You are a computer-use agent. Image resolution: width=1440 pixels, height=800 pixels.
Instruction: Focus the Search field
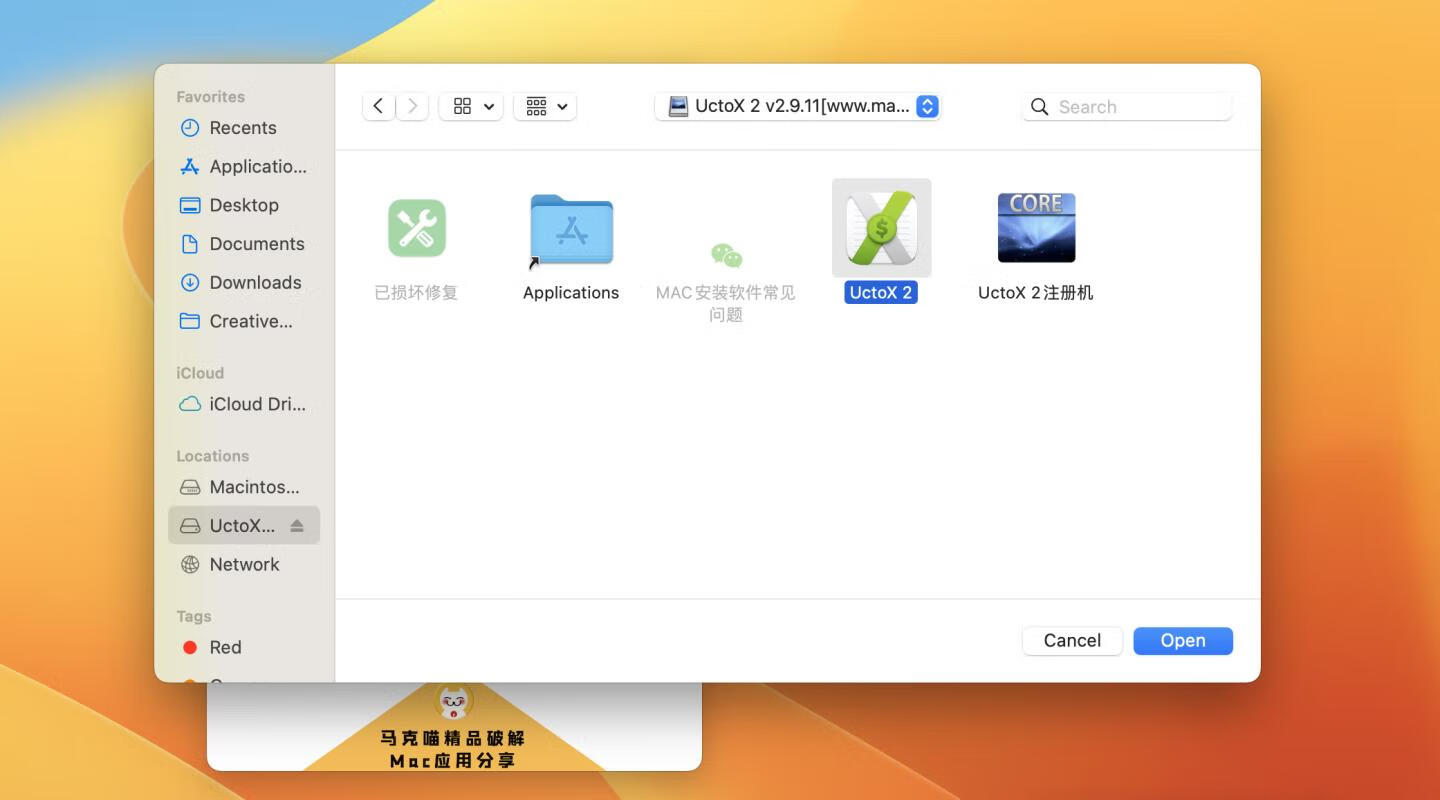(1127, 107)
